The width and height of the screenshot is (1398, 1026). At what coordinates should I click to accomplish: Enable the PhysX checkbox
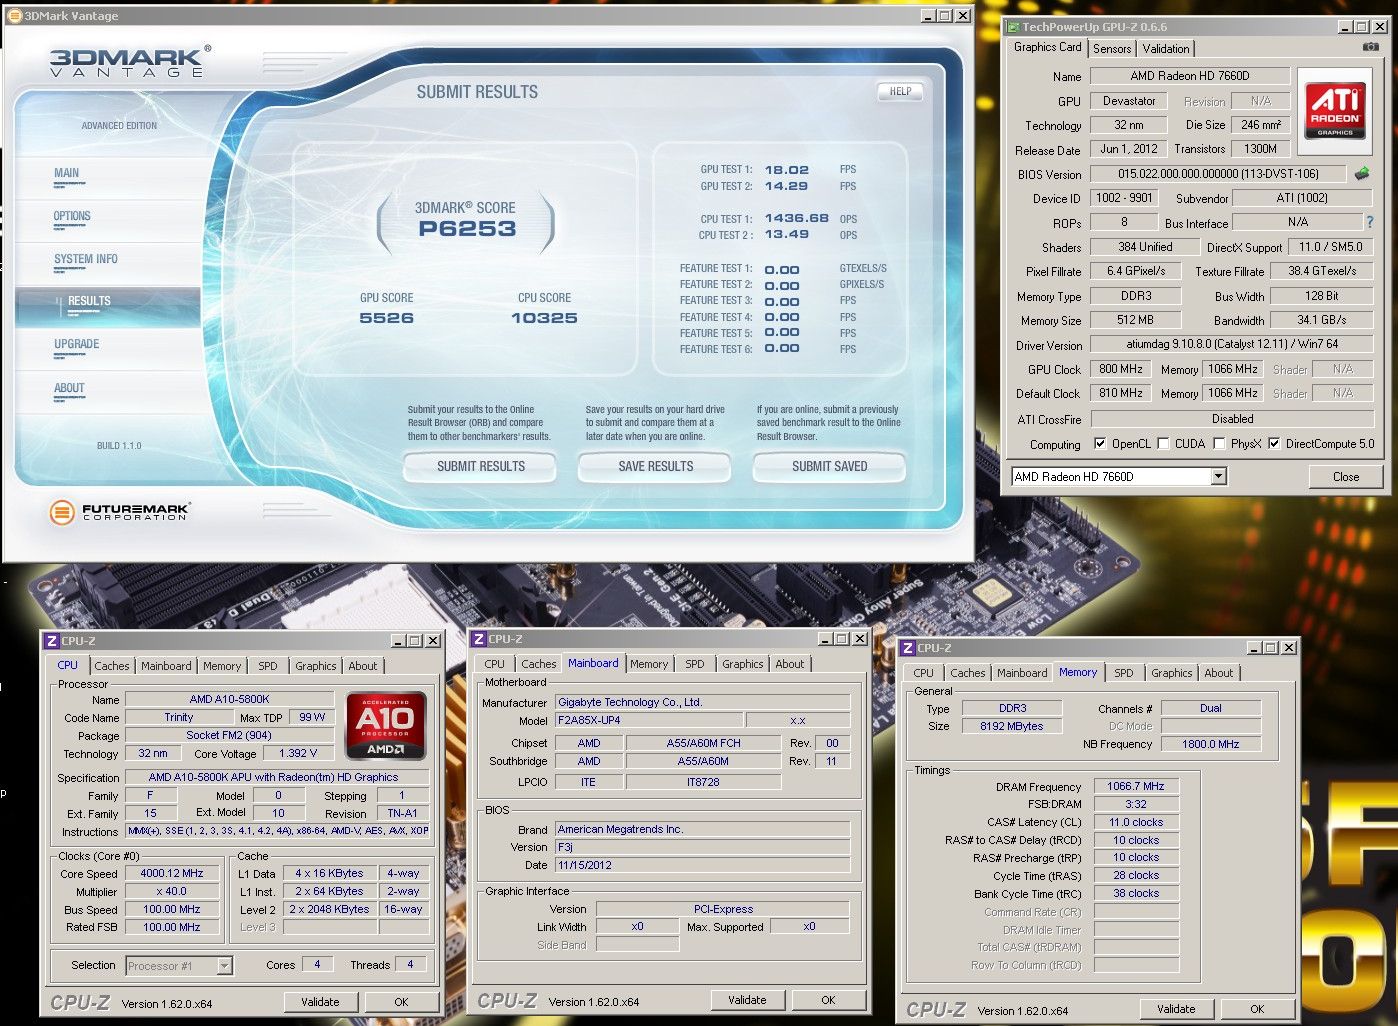(x=1219, y=444)
